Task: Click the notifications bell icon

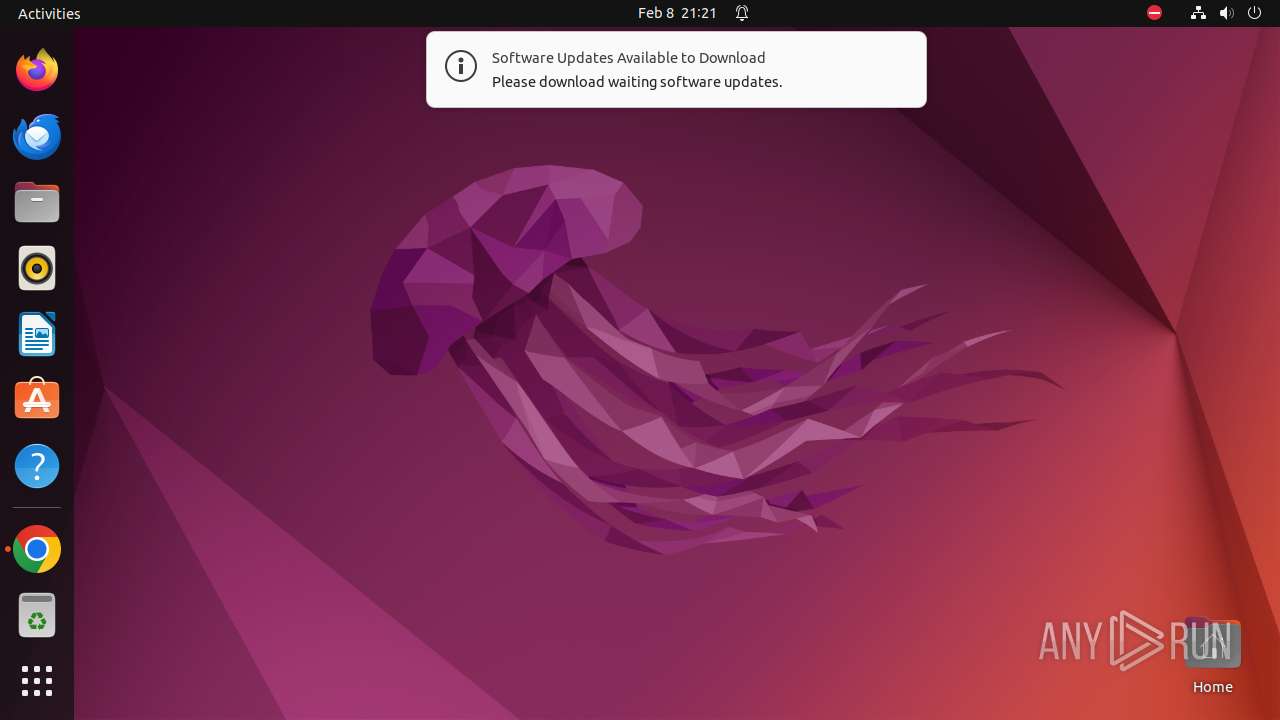Action: pos(742,13)
